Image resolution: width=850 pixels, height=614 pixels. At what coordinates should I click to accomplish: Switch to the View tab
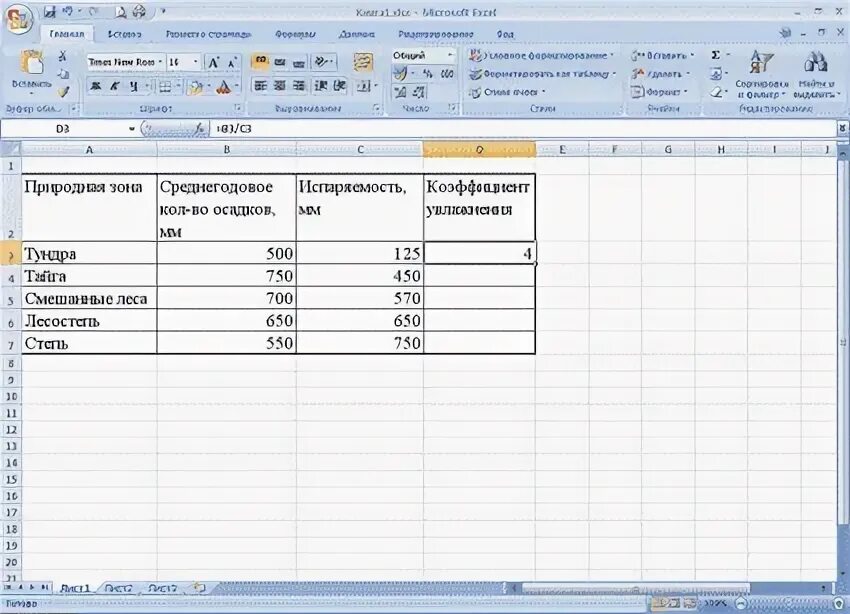click(505, 34)
